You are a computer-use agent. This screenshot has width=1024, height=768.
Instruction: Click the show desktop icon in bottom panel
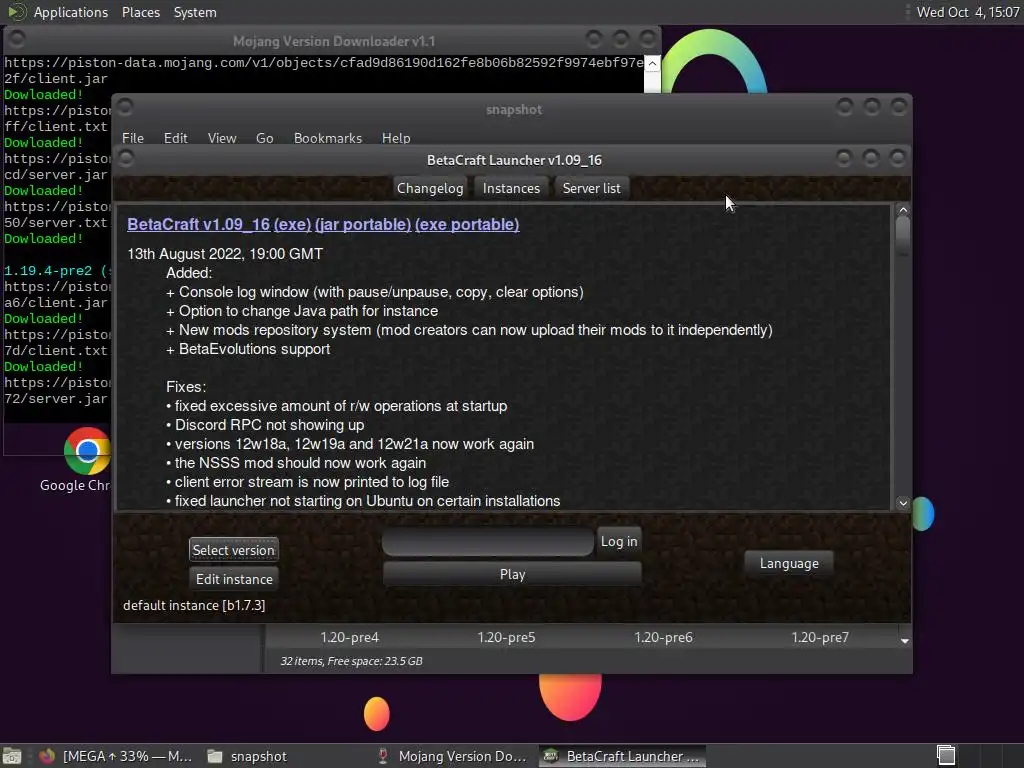click(x=12, y=756)
